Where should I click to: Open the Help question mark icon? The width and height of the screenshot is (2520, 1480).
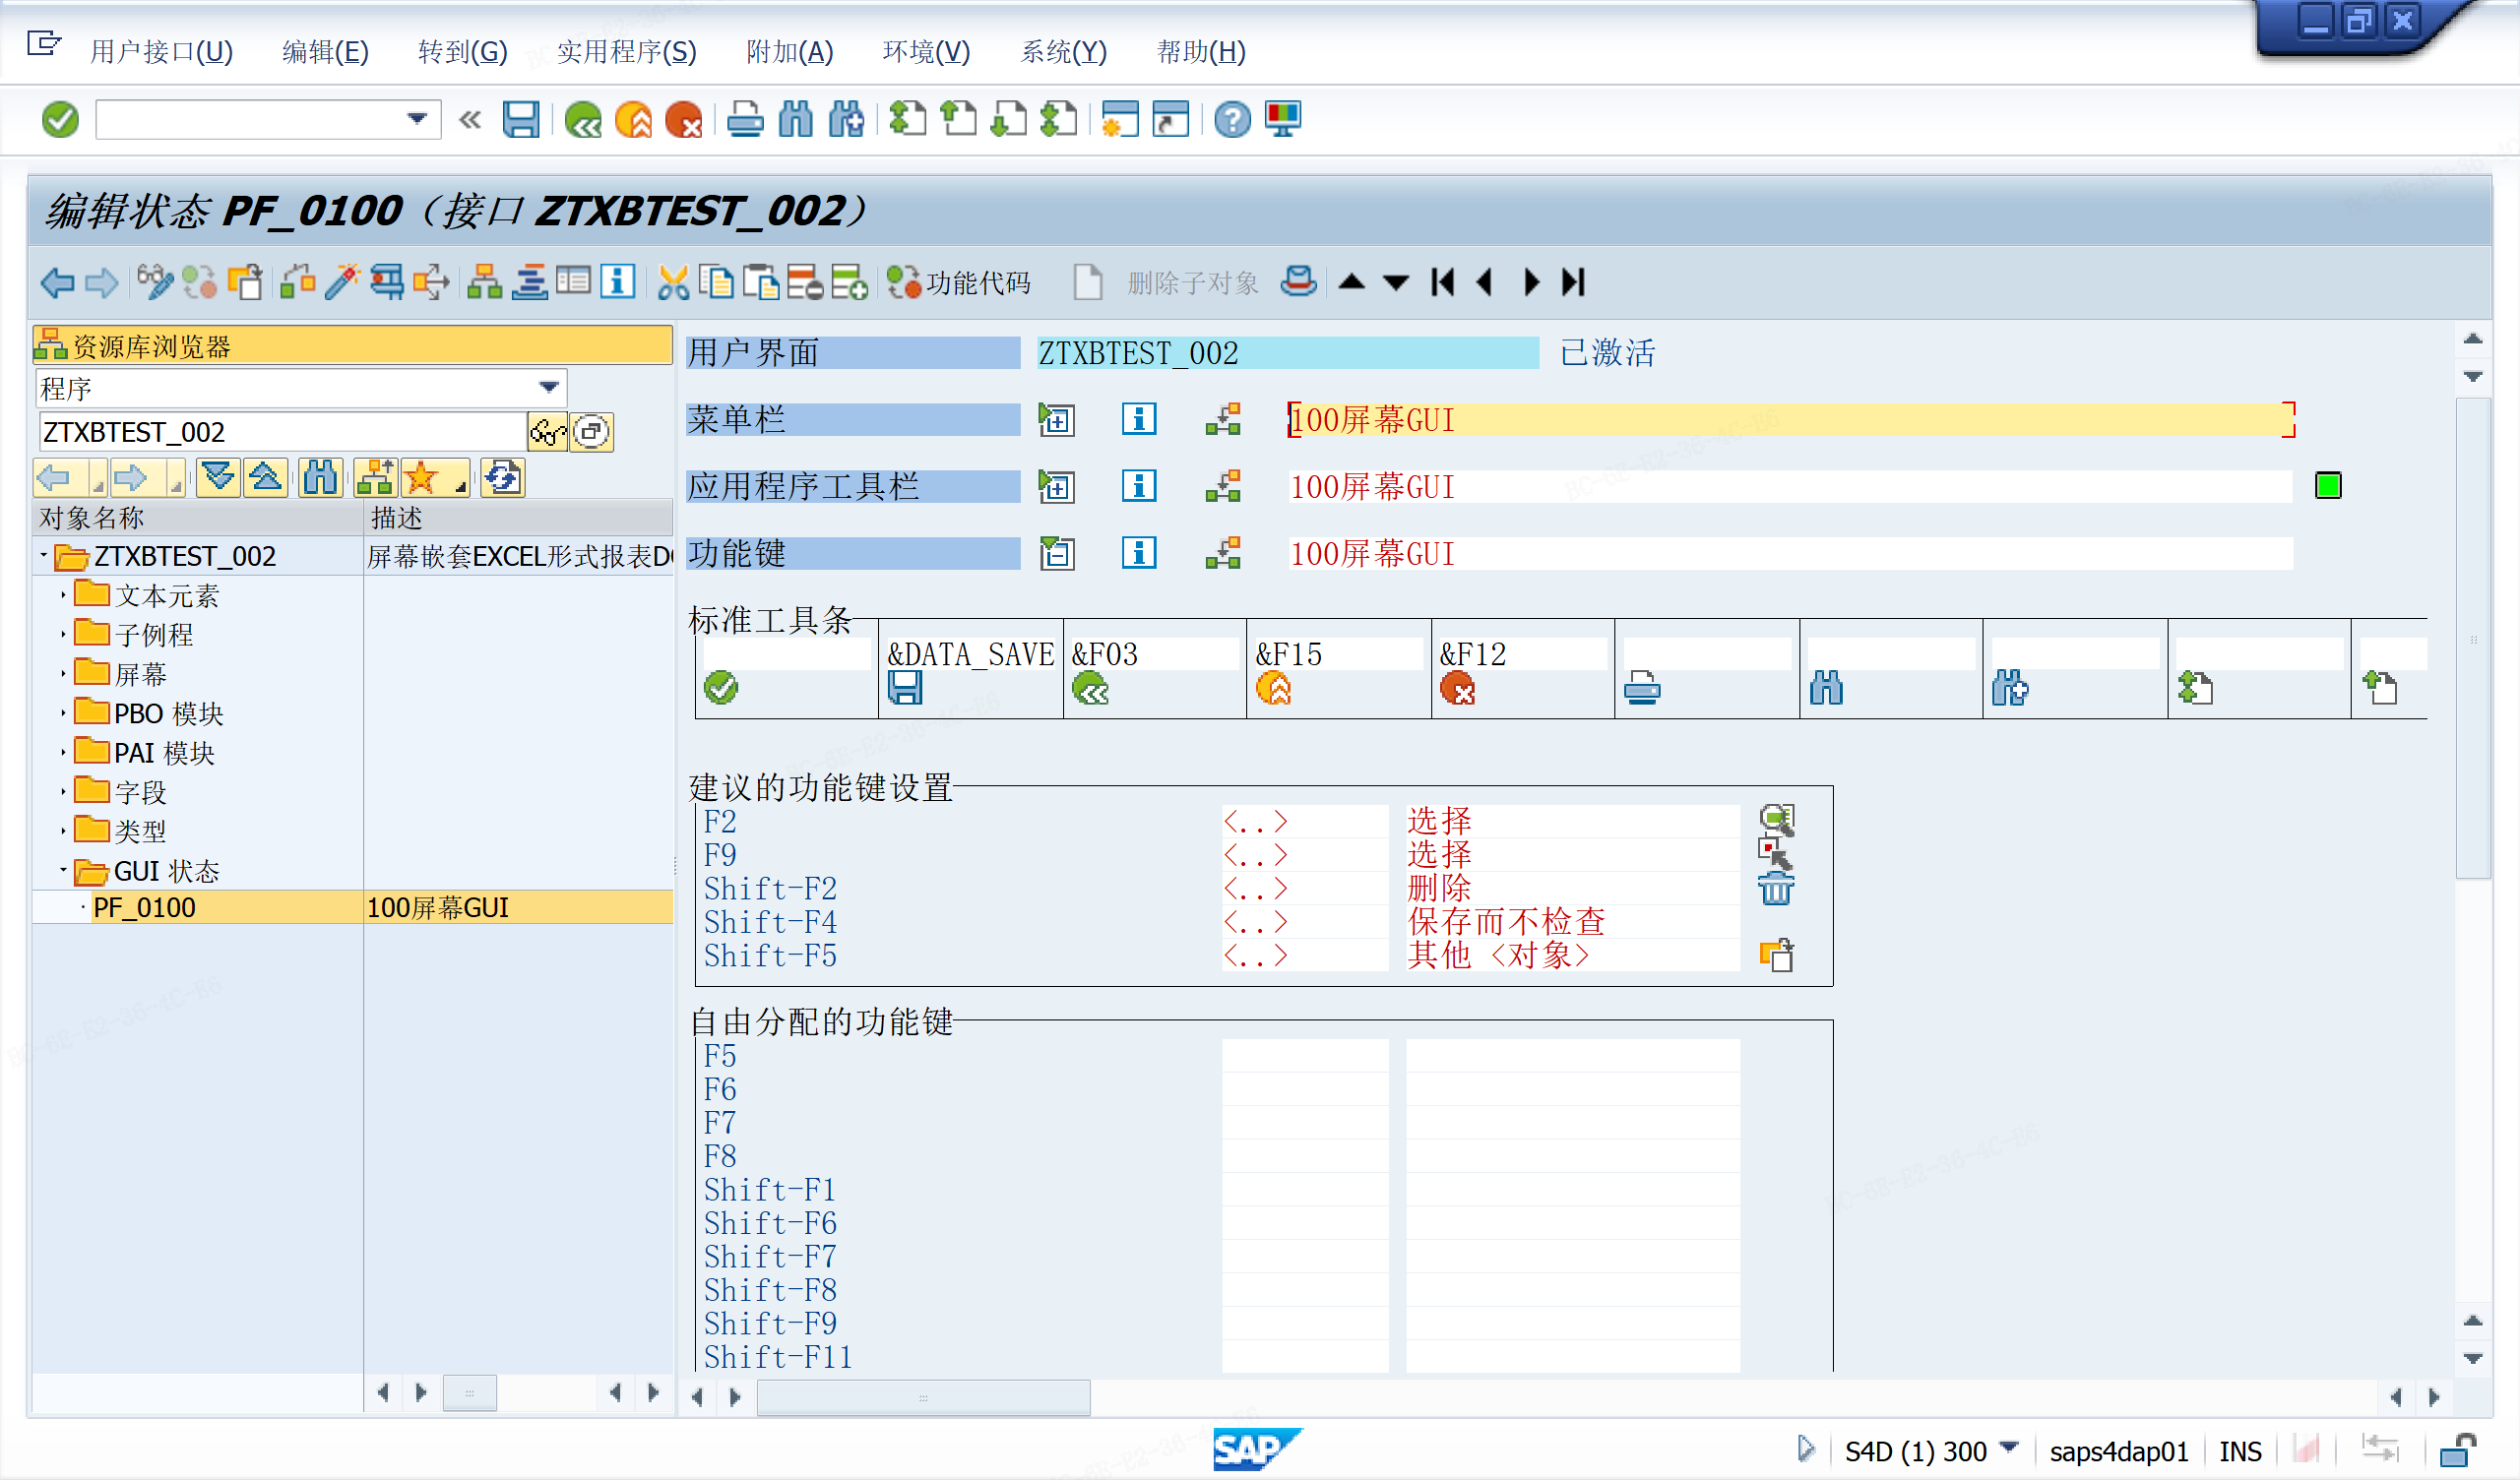(x=1232, y=120)
